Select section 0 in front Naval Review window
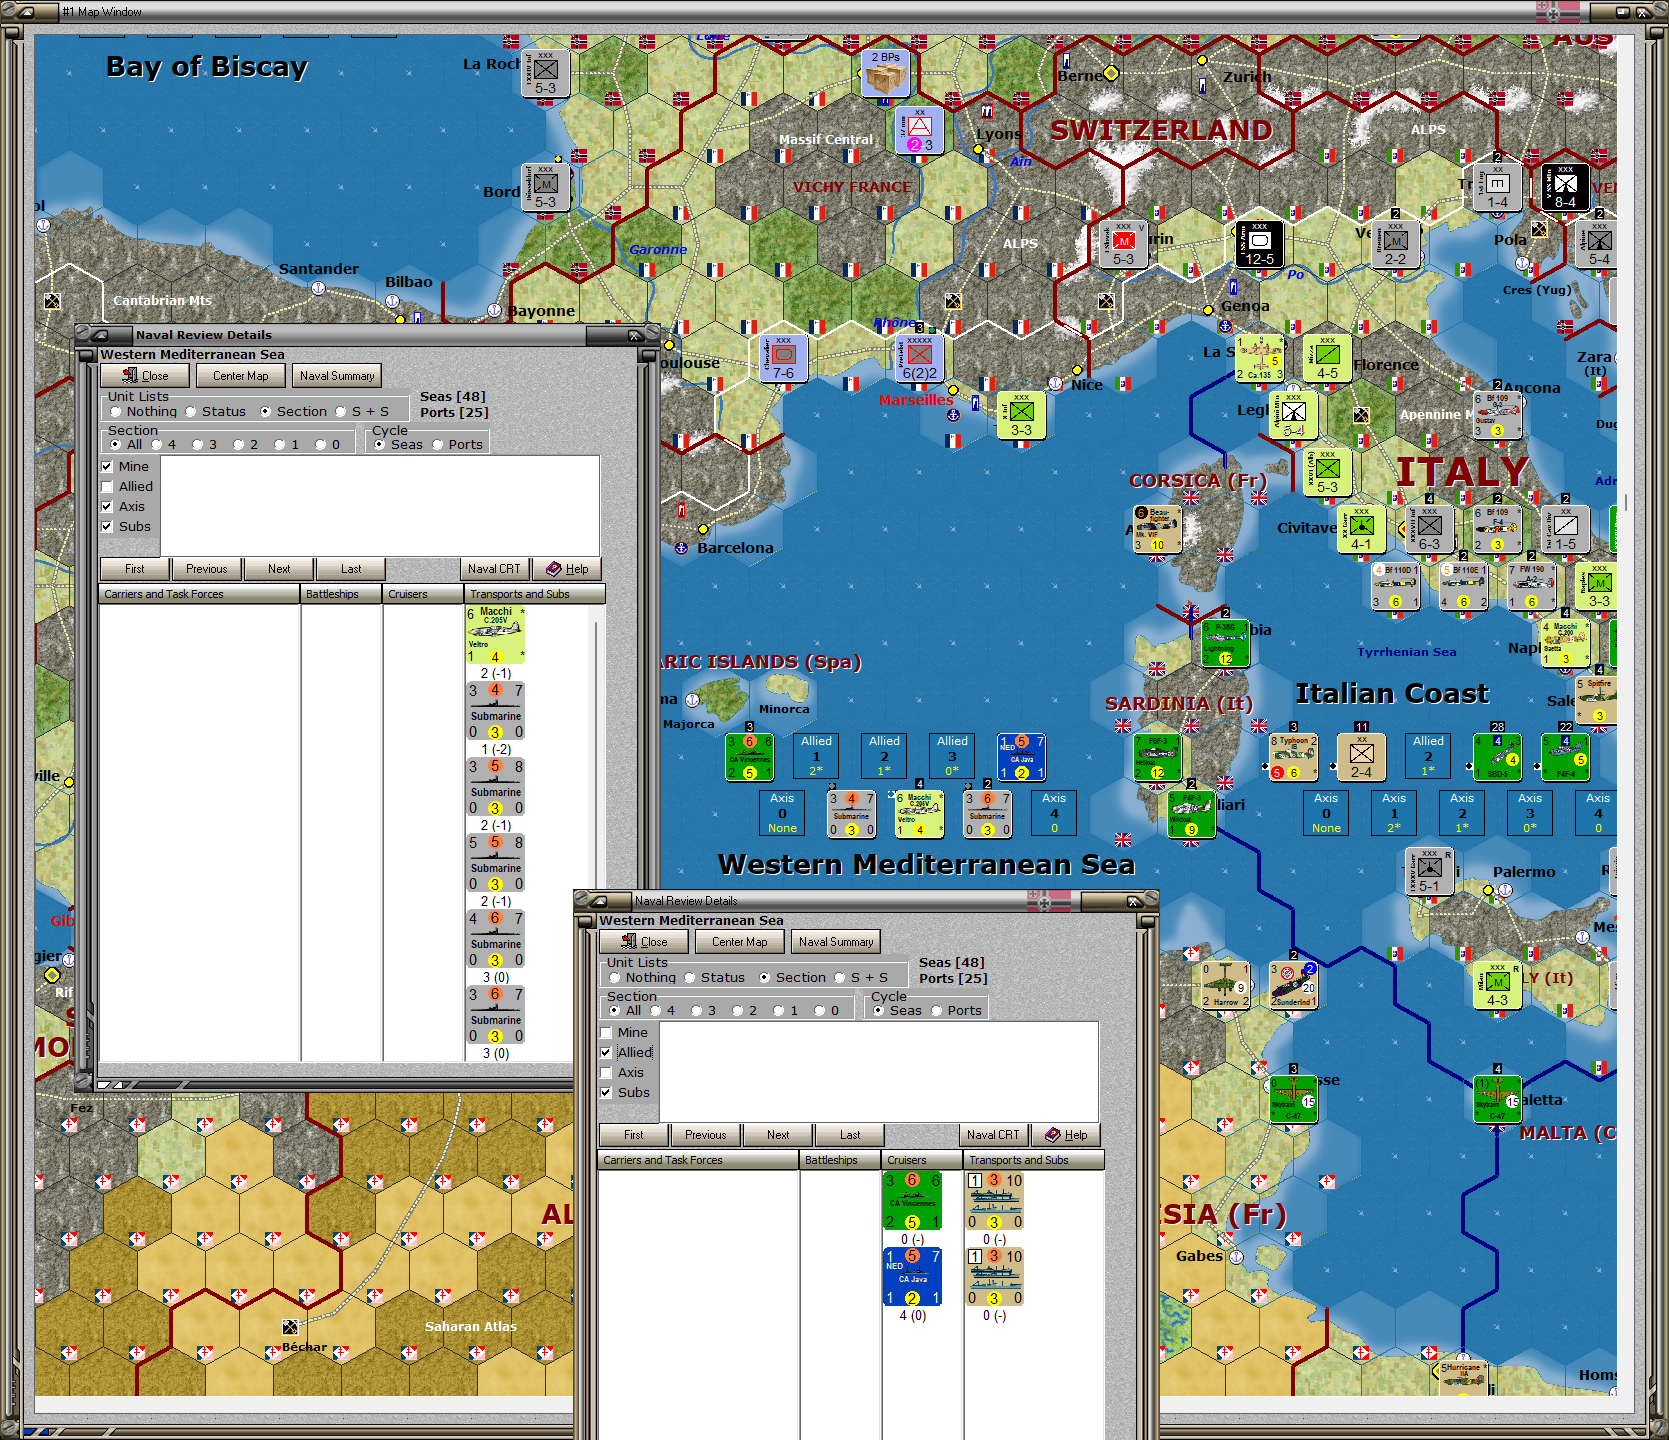The width and height of the screenshot is (1669, 1440). [819, 1010]
